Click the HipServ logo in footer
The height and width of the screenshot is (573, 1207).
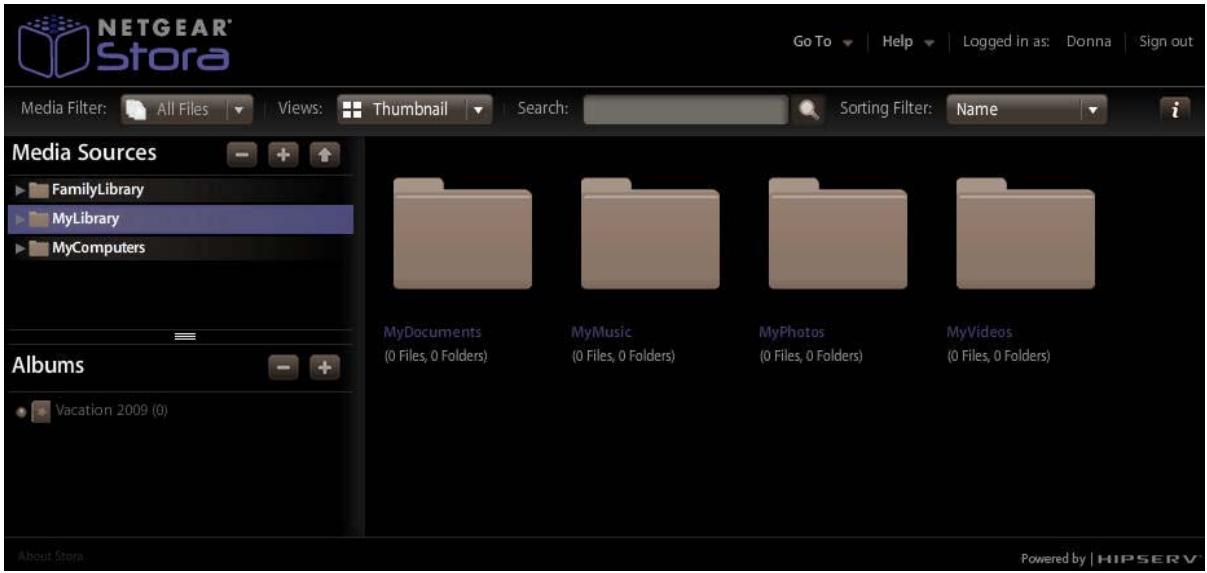point(1148,558)
